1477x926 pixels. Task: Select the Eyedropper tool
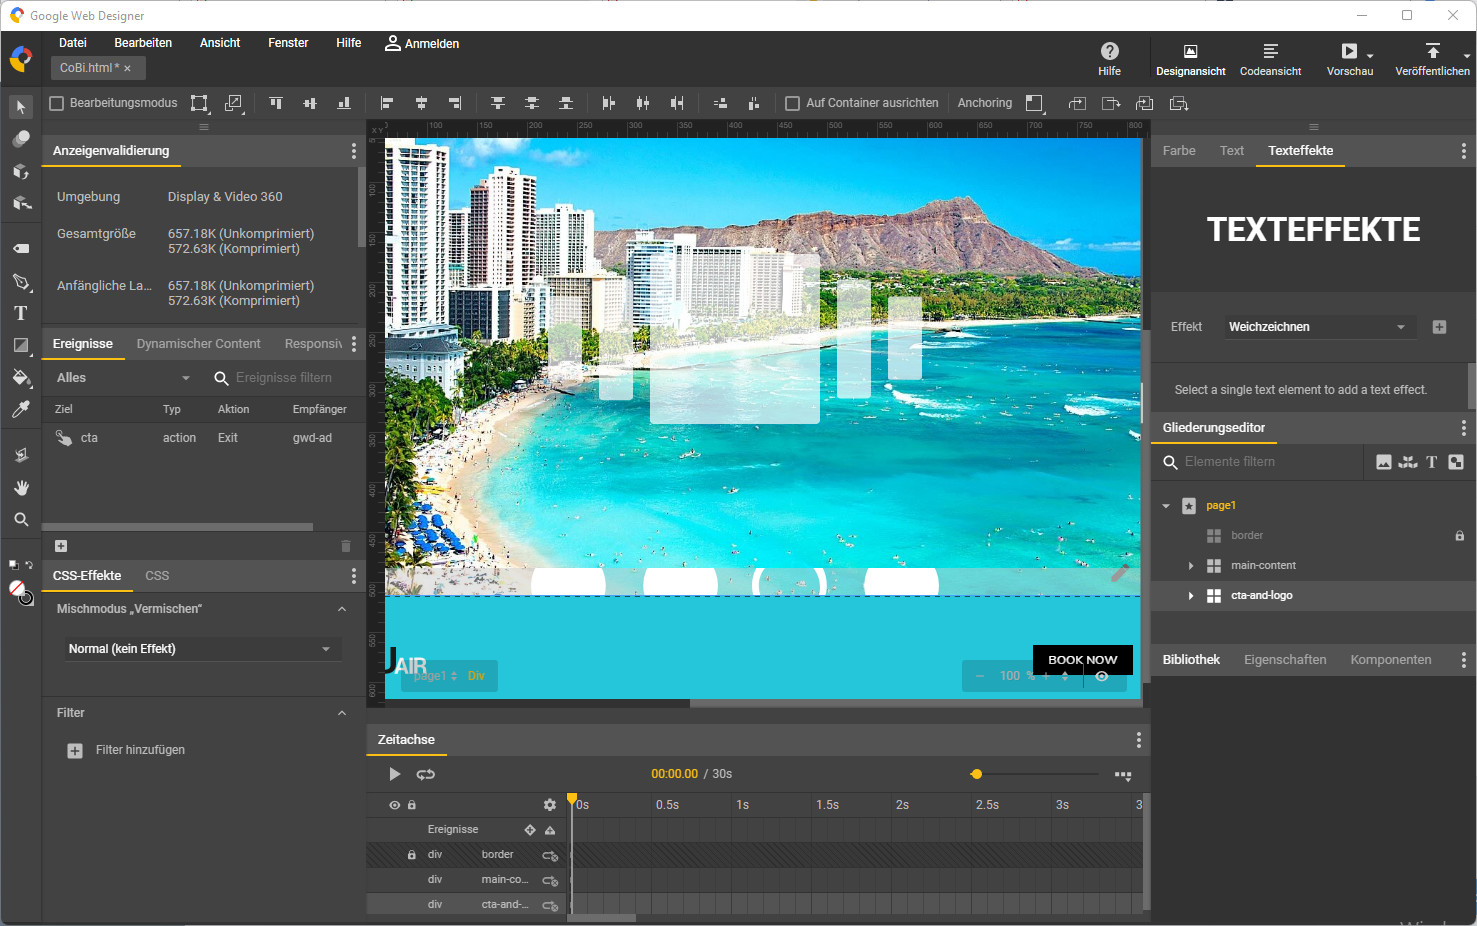tap(20, 408)
